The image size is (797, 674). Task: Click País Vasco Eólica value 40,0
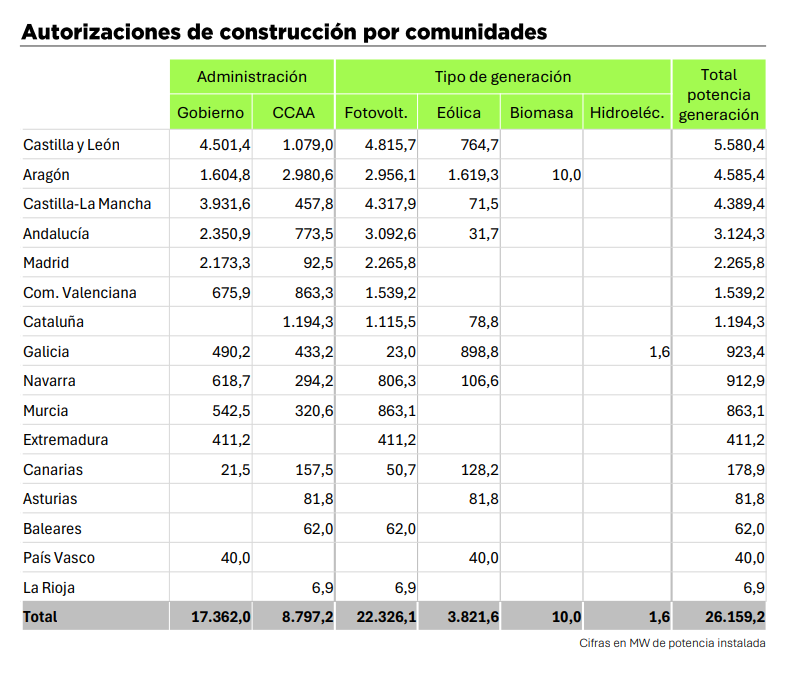[483, 558]
